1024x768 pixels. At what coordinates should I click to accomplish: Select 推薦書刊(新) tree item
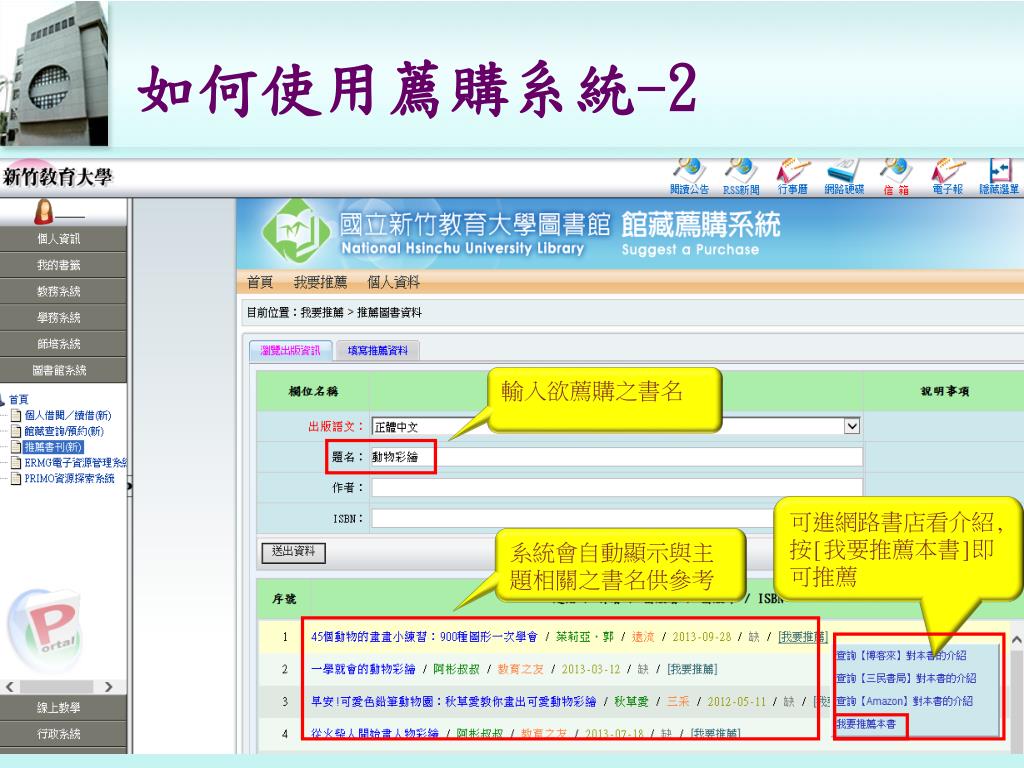point(53,447)
